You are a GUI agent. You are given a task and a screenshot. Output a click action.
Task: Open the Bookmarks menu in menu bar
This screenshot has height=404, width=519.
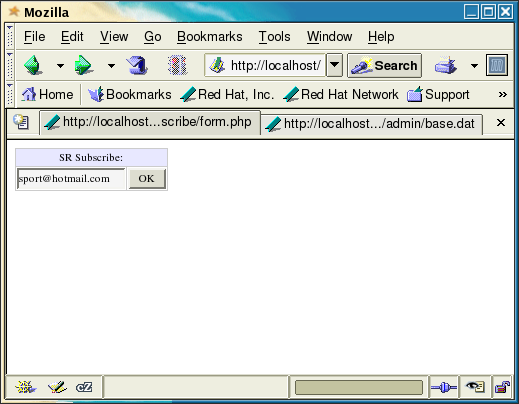(210, 36)
